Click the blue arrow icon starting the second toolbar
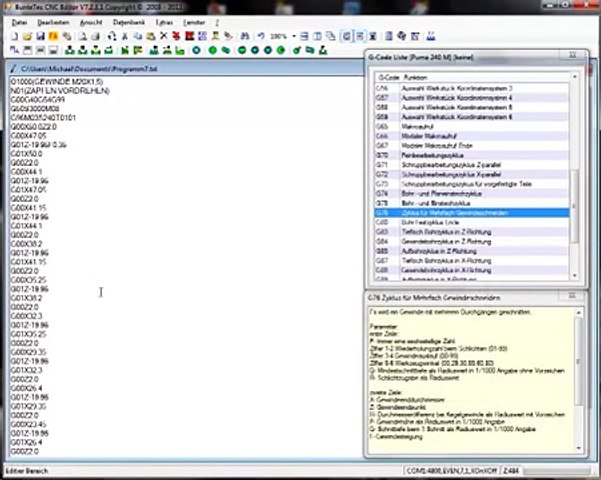The width and height of the screenshot is (601, 480). click(x=14, y=50)
